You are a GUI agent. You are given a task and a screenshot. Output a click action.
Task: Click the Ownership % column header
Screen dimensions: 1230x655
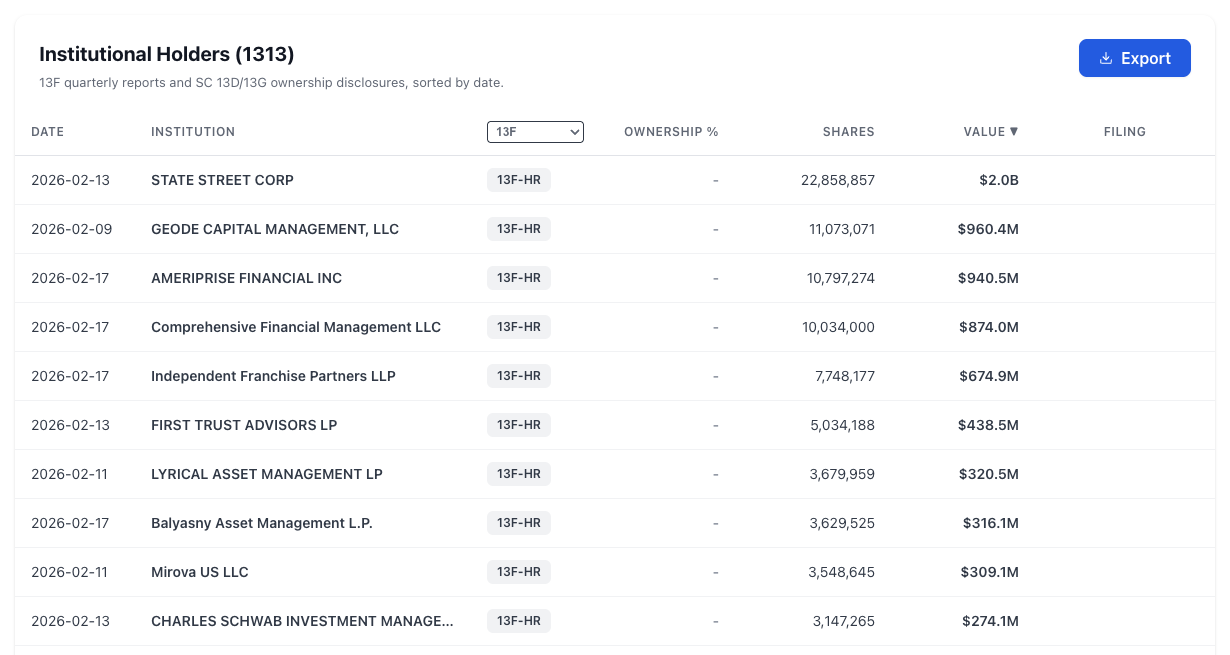pyautogui.click(x=671, y=132)
